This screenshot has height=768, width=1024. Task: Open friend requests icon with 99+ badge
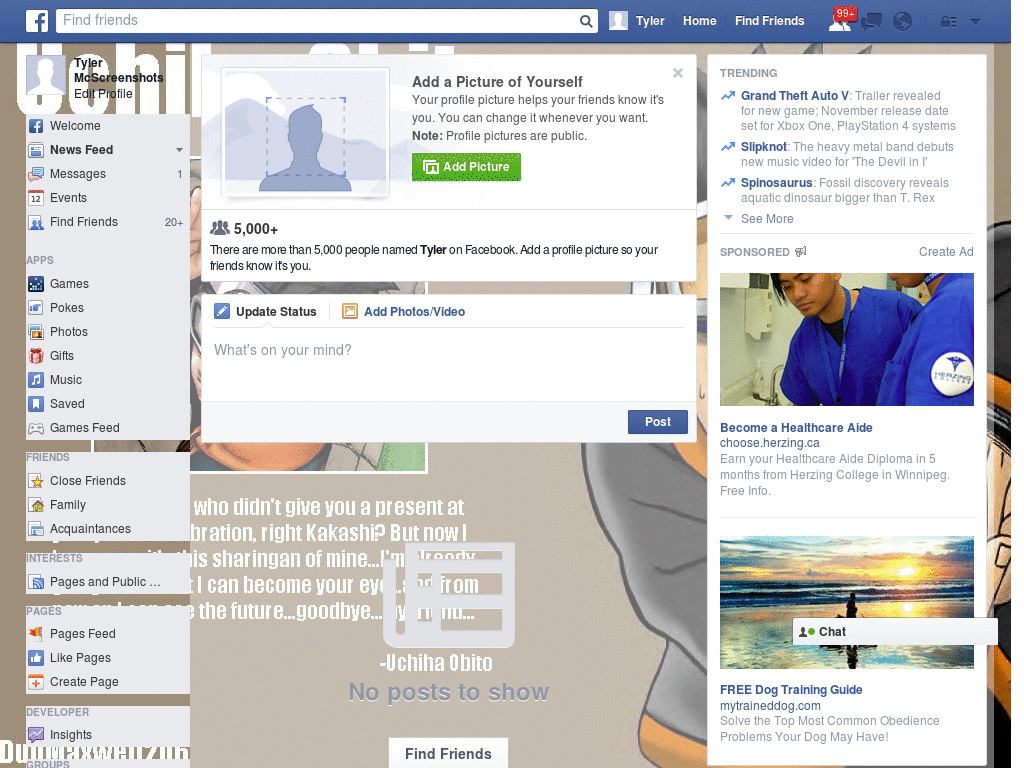[840, 21]
